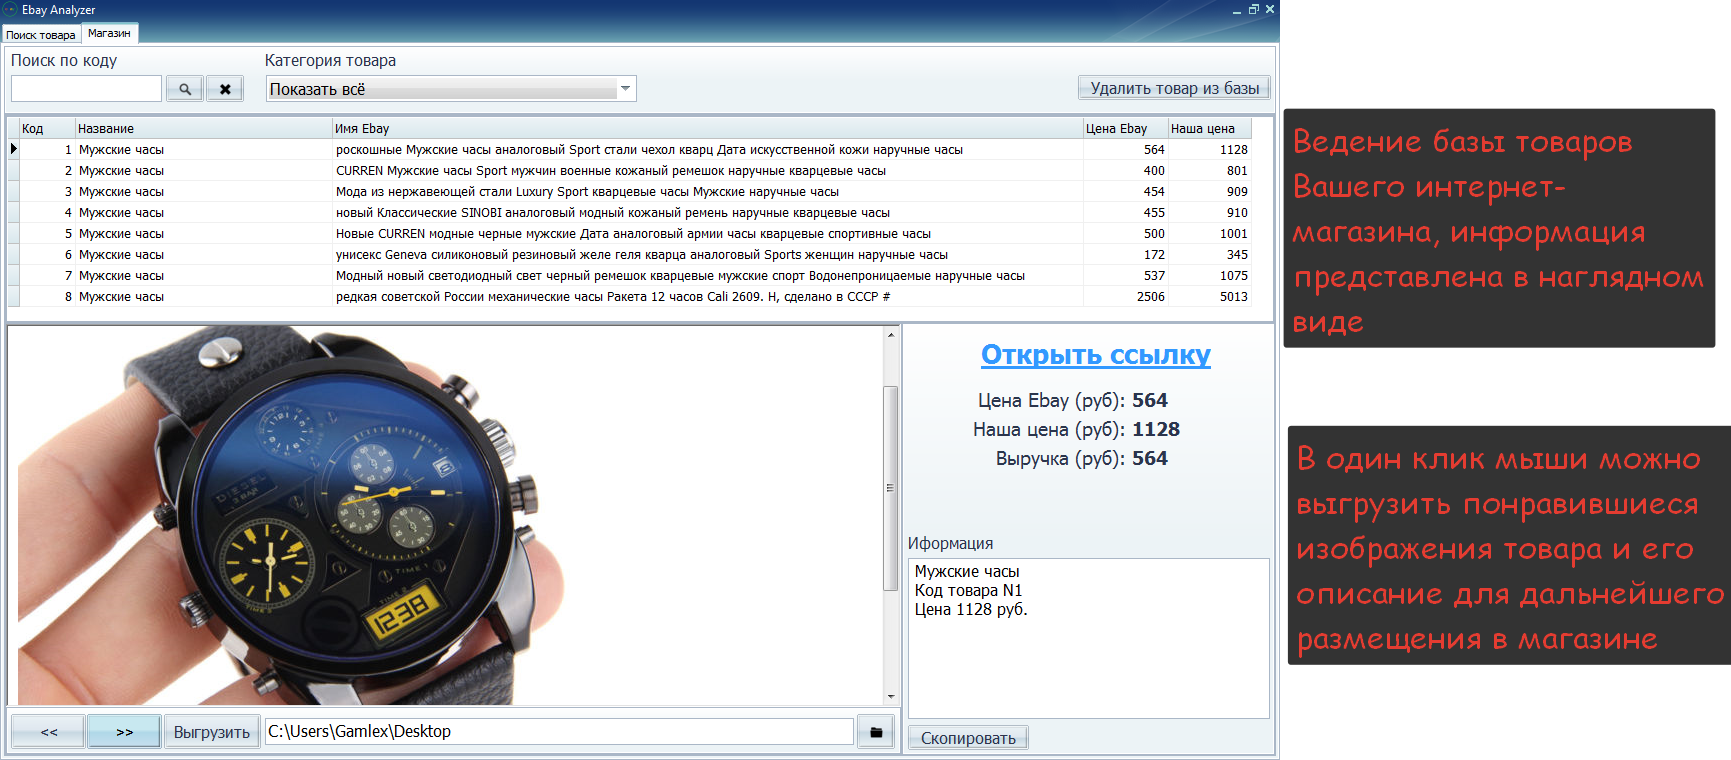Click the row indicator arrow for row 1

pyautogui.click(x=13, y=149)
